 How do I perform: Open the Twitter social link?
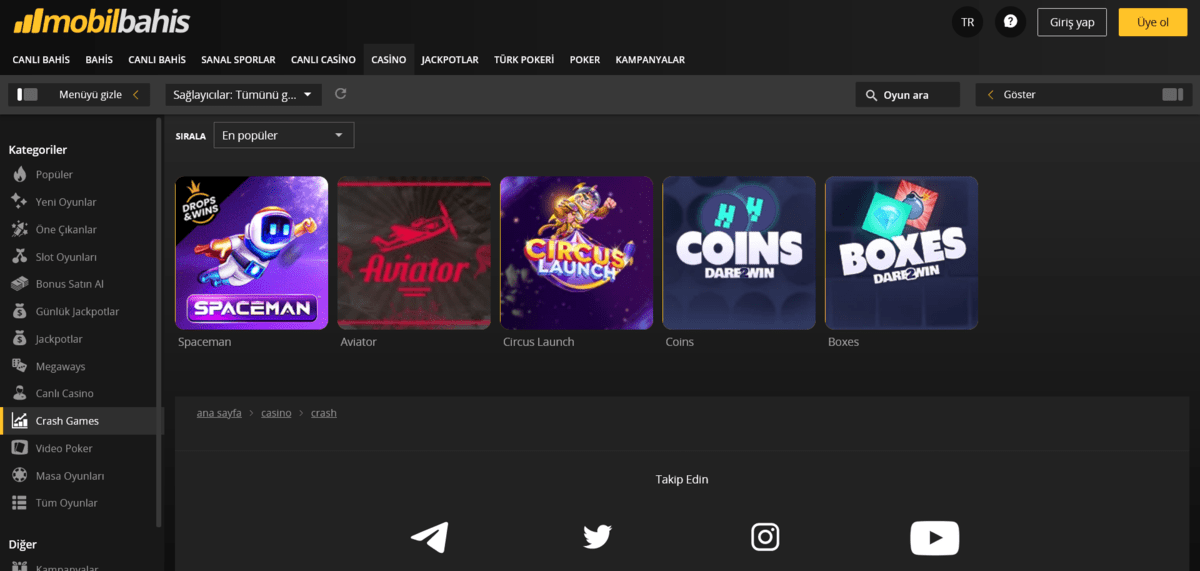coord(597,537)
